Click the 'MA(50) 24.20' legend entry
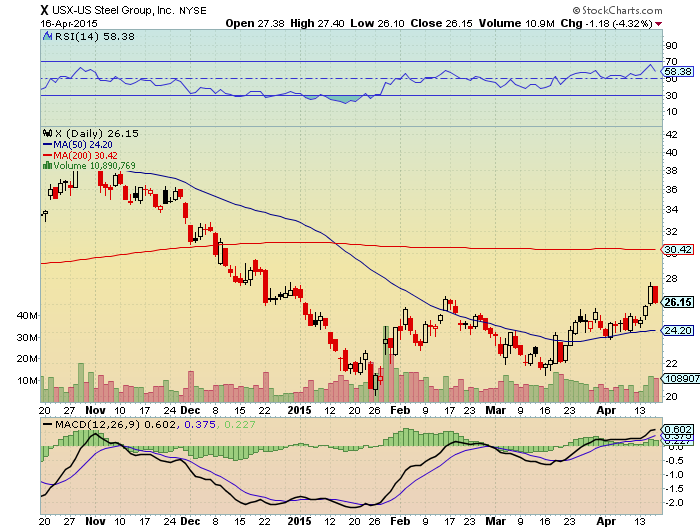The image size is (700, 530). point(78,144)
